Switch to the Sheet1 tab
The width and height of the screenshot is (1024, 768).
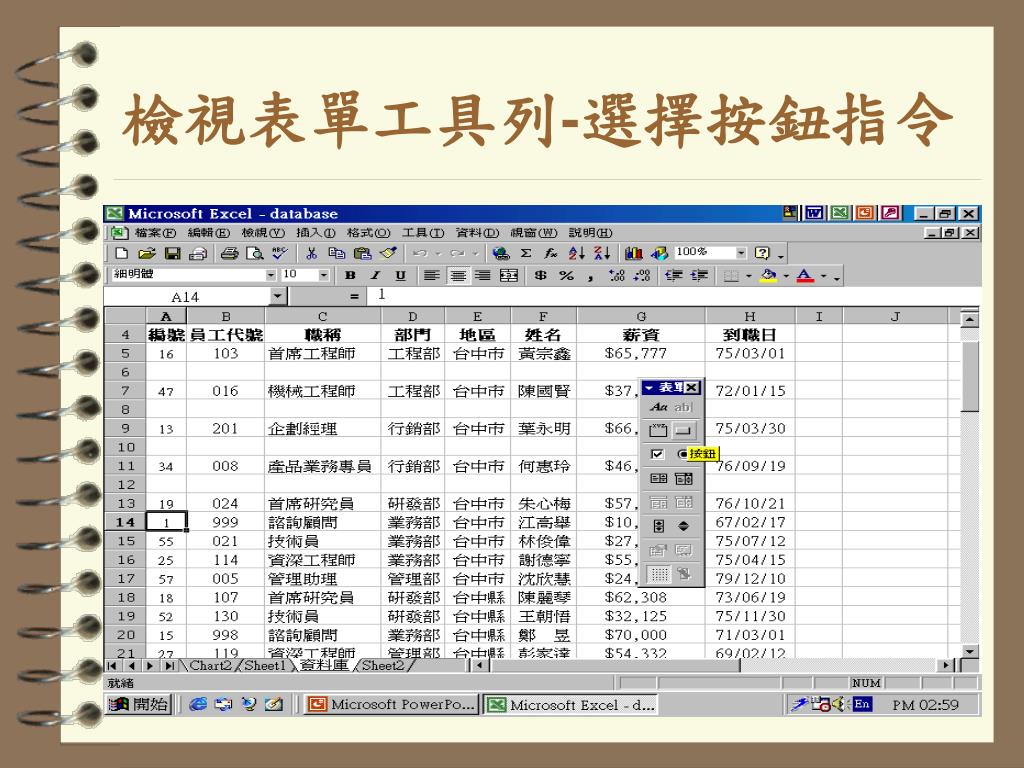[x=264, y=665]
